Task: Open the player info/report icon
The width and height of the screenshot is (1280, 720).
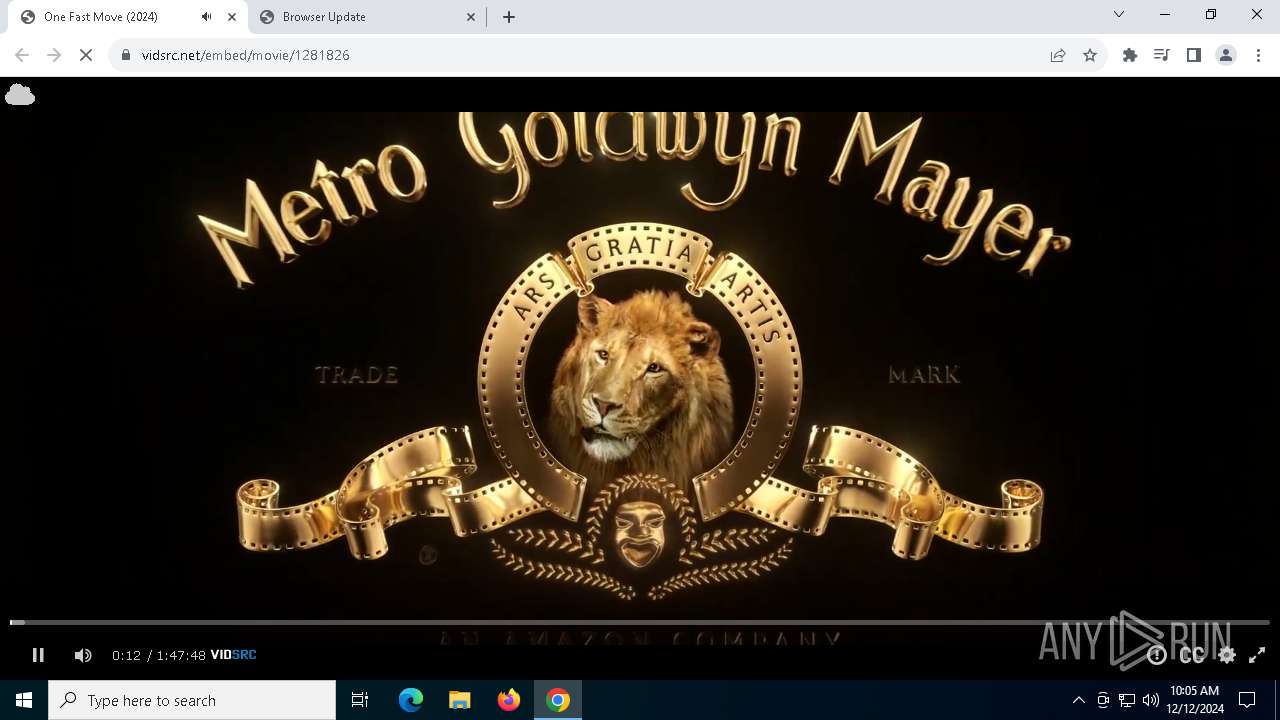Action: (x=1157, y=655)
